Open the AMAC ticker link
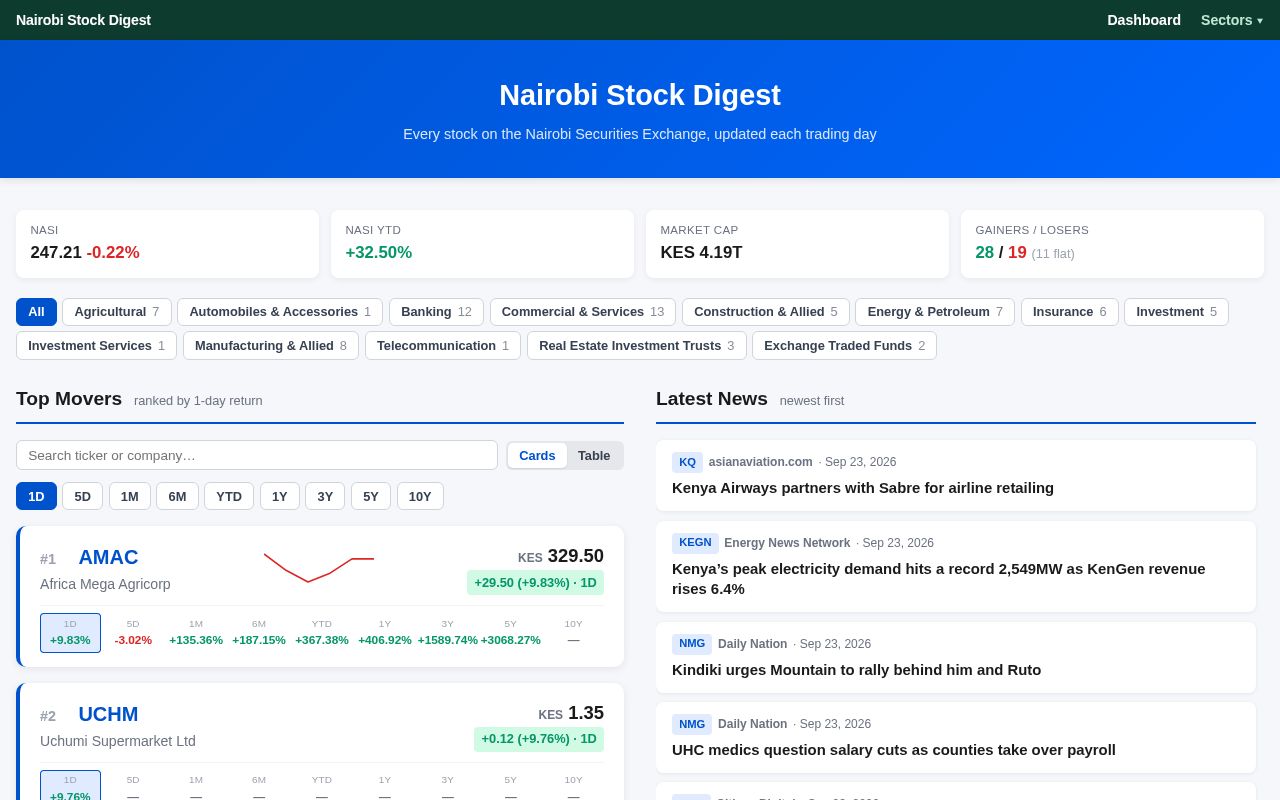Viewport: 1280px width, 800px height. coord(108,557)
